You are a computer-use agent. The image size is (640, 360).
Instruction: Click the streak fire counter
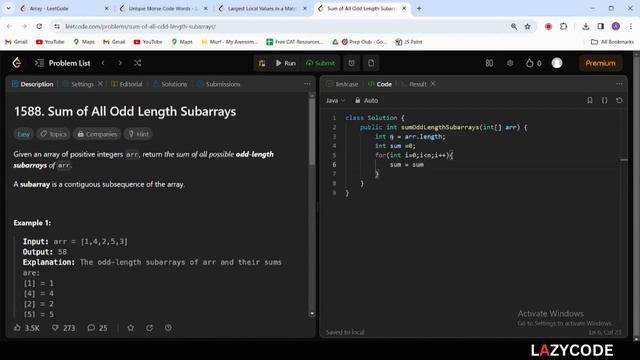click(x=533, y=63)
